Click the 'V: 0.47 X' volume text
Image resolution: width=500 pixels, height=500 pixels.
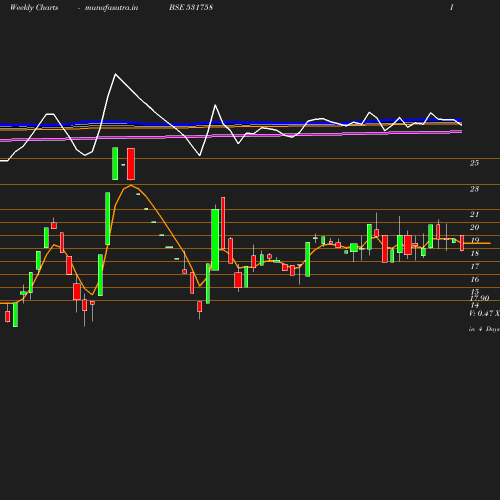click(484, 313)
